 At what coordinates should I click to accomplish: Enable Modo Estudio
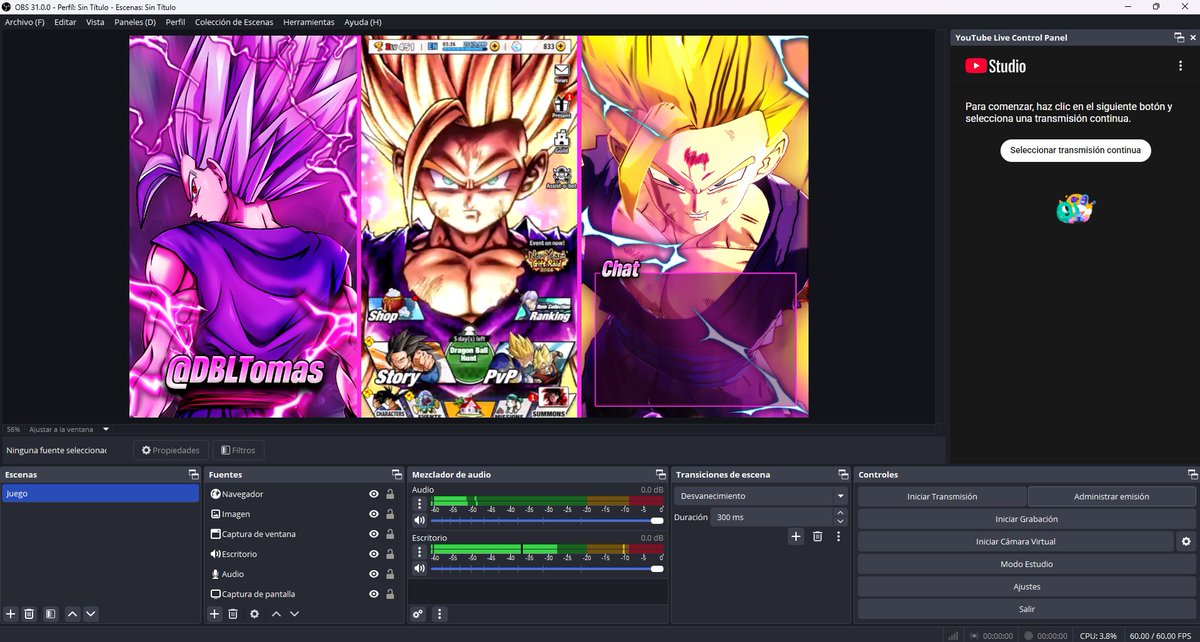pos(1026,564)
